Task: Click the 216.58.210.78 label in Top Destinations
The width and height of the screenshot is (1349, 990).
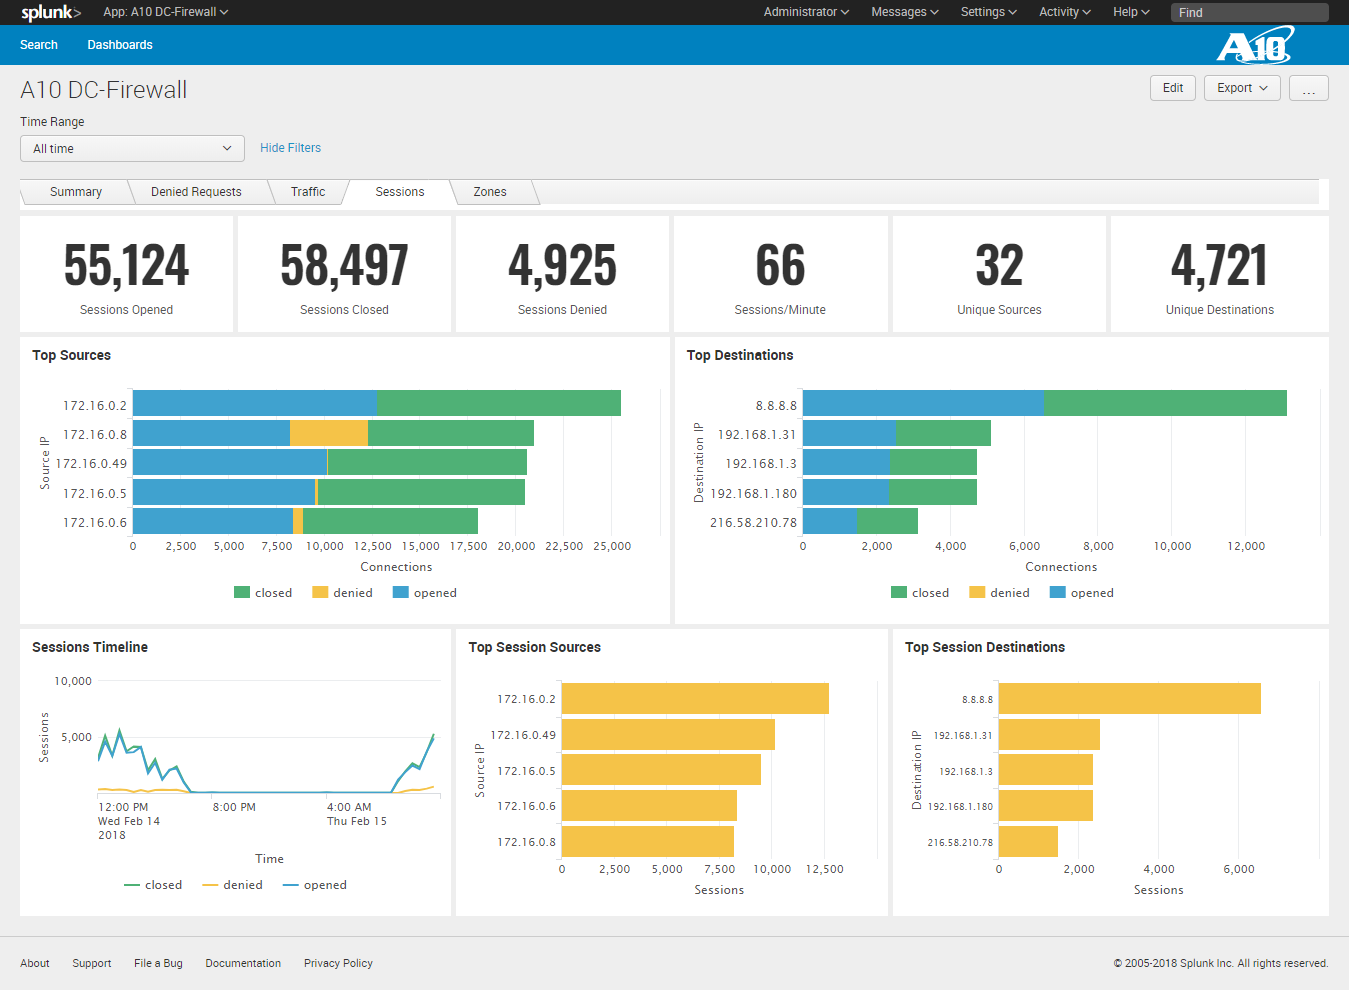Action: (x=753, y=522)
